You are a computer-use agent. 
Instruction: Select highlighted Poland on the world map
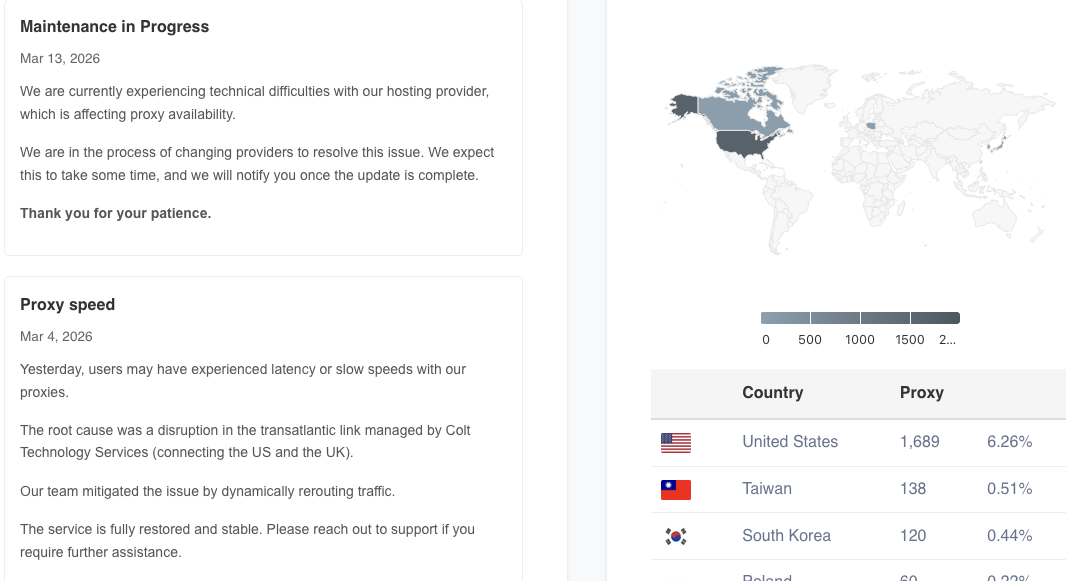click(x=870, y=126)
